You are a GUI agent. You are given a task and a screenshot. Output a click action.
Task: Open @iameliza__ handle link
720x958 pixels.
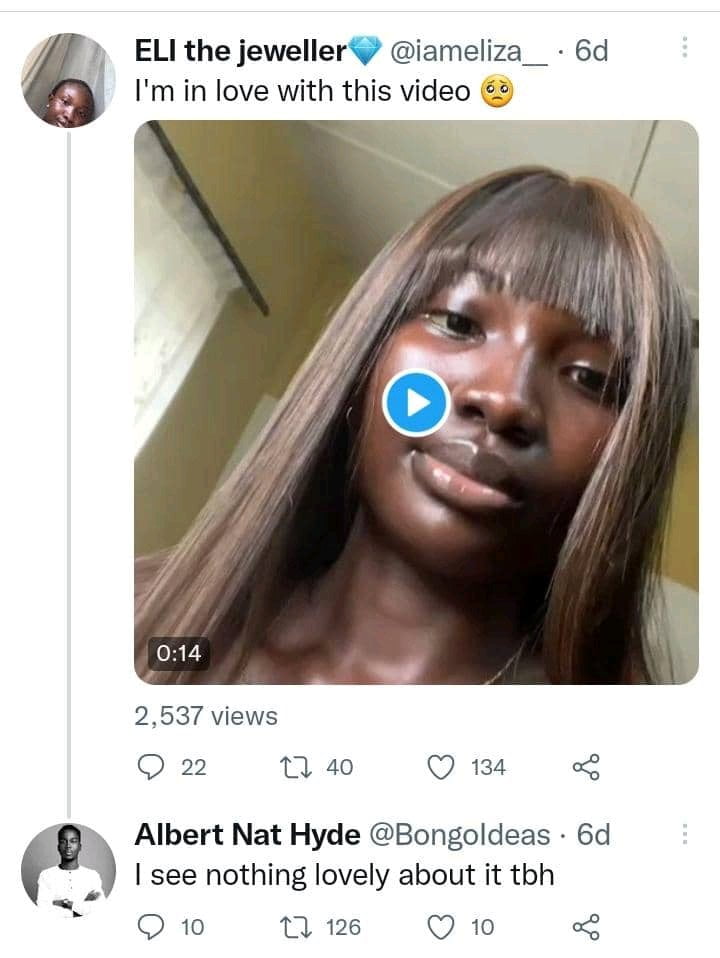[x=469, y=51]
